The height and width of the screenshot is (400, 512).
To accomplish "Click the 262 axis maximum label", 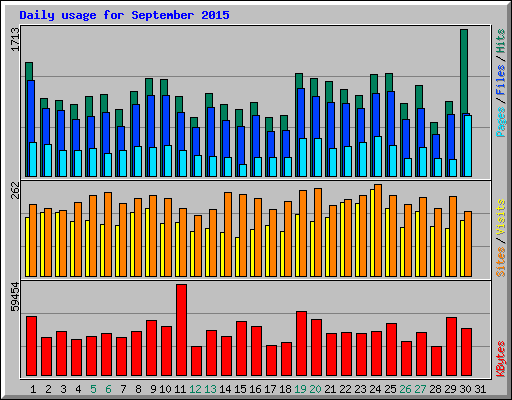I will pos(15,190).
